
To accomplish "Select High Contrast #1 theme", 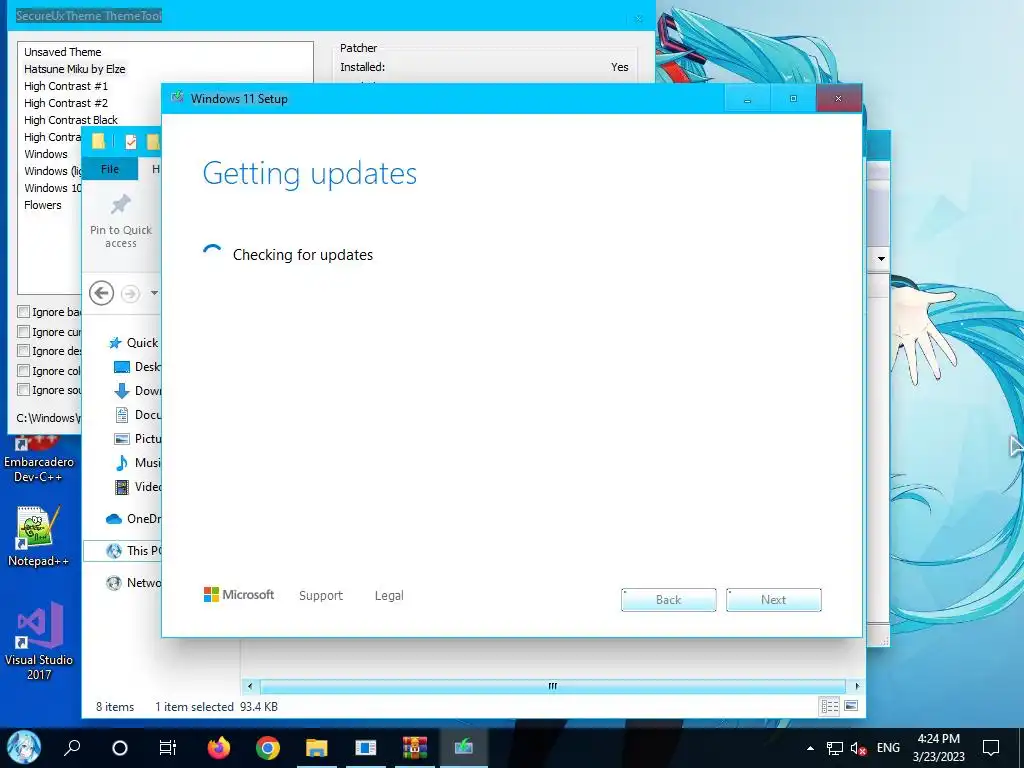I will (x=66, y=86).
